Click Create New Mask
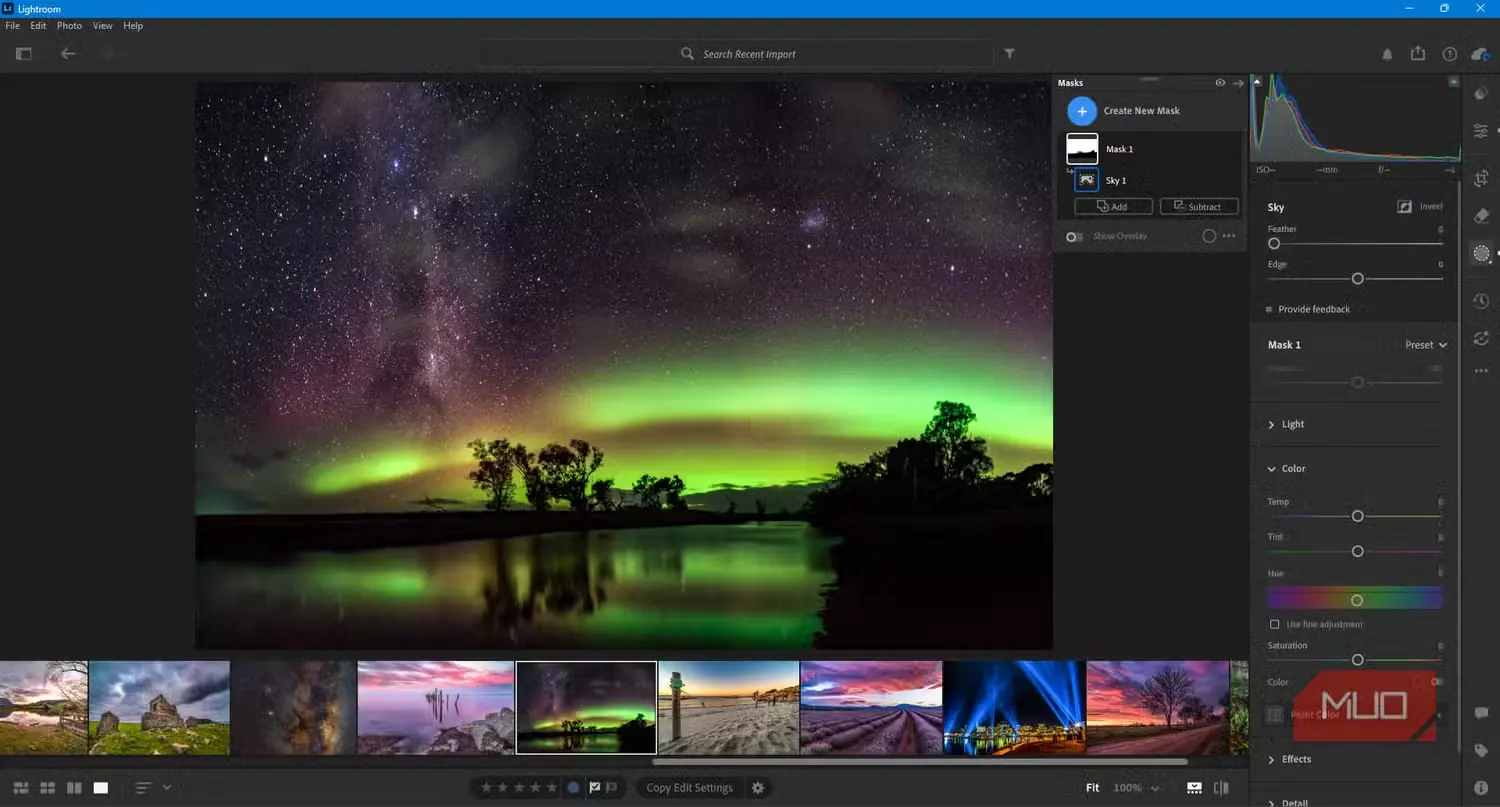Viewport: 1500px width, 807px height. point(1124,111)
